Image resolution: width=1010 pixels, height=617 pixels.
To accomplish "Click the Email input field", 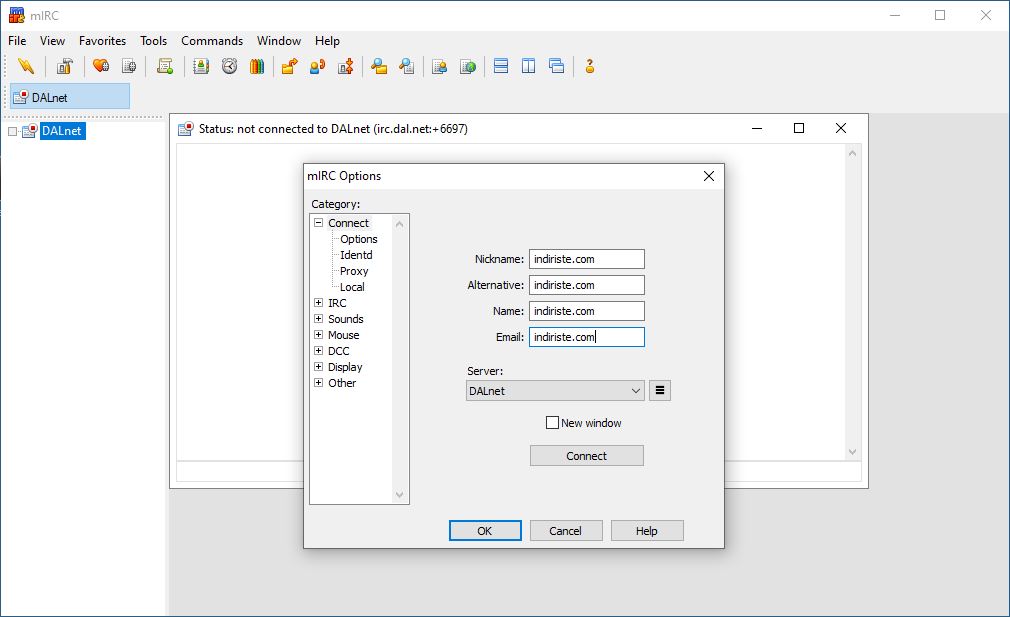I will click(587, 337).
